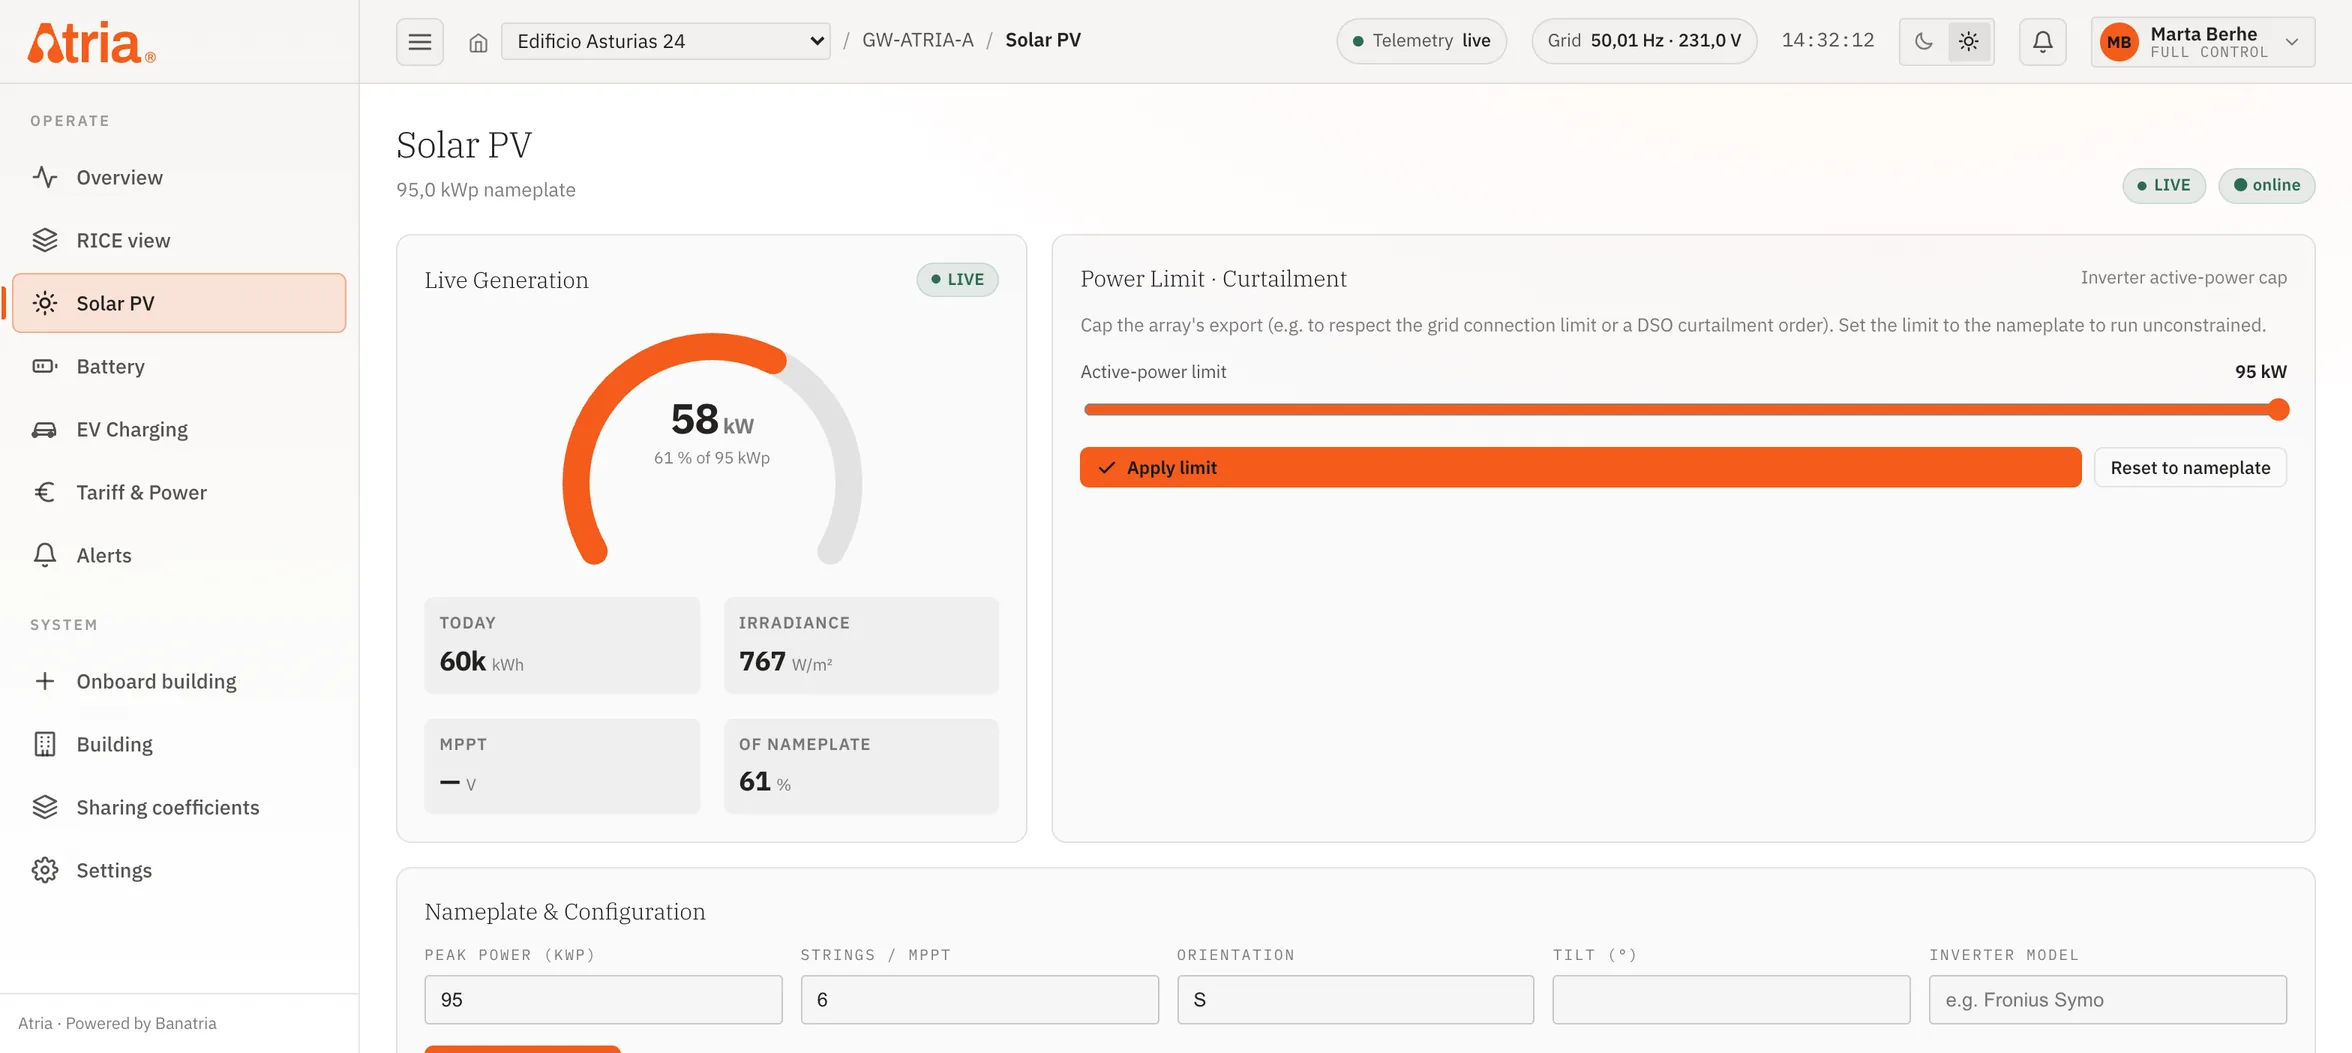Click the Live Generation gauge arc
Viewport: 2352px width, 1053px height.
coord(712,448)
